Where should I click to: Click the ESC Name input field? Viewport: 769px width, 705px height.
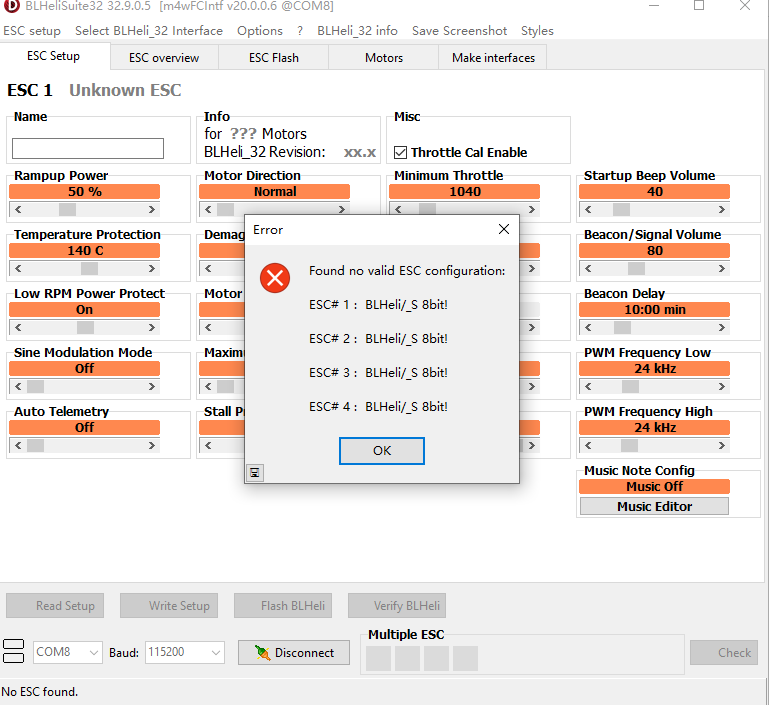point(88,148)
